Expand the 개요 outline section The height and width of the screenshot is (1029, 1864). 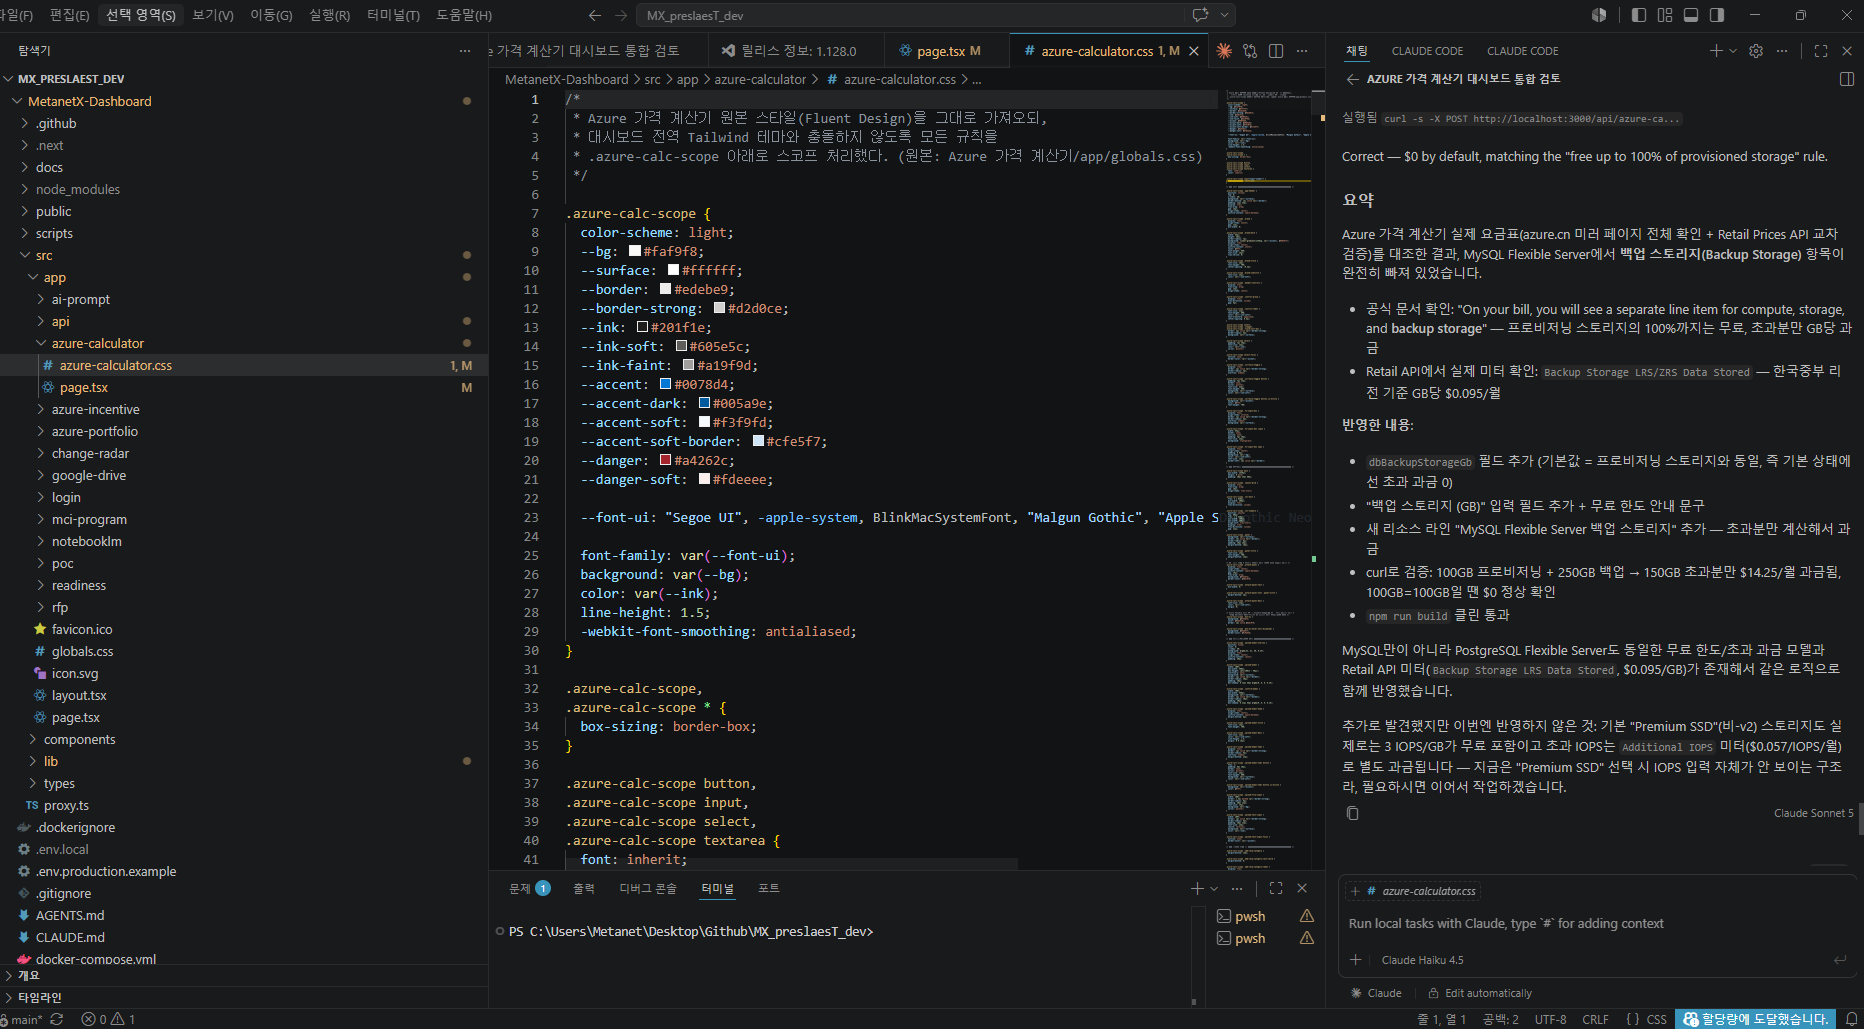click(x=28, y=975)
